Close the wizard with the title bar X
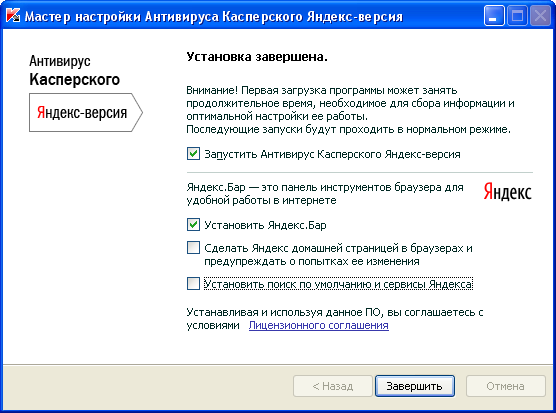 [540, 16]
